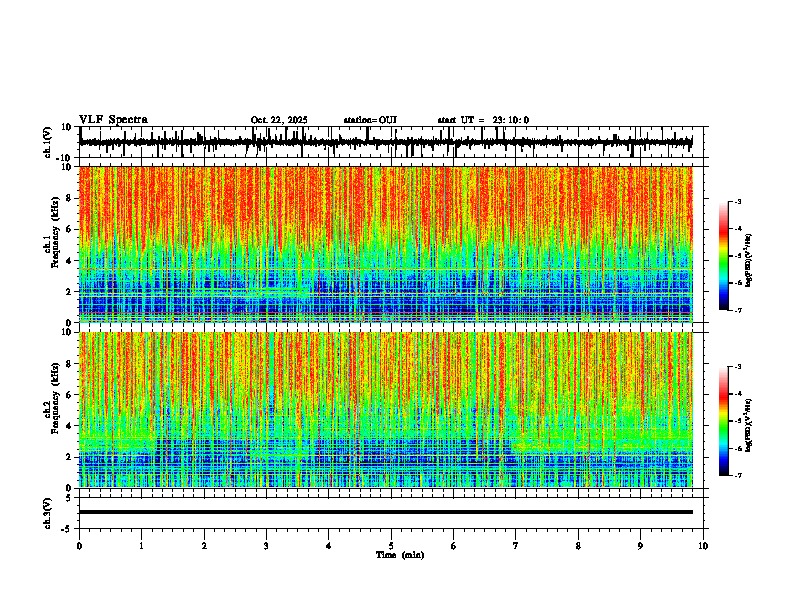This screenshot has height=612, width=792.
Task: Click the "4" kHz tick on ch.2 spectrogram
Action: (69, 426)
